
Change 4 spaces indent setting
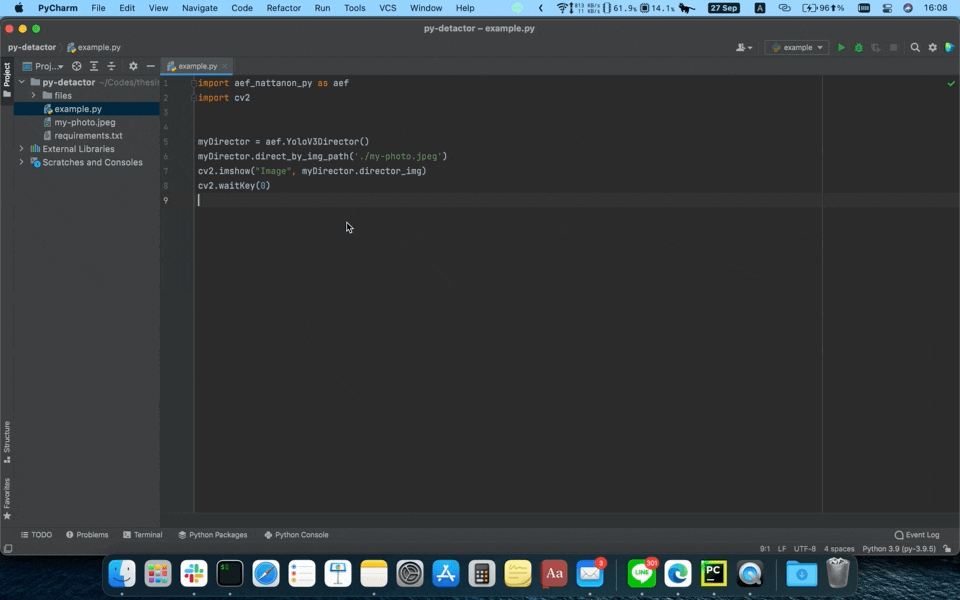click(x=839, y=549)
